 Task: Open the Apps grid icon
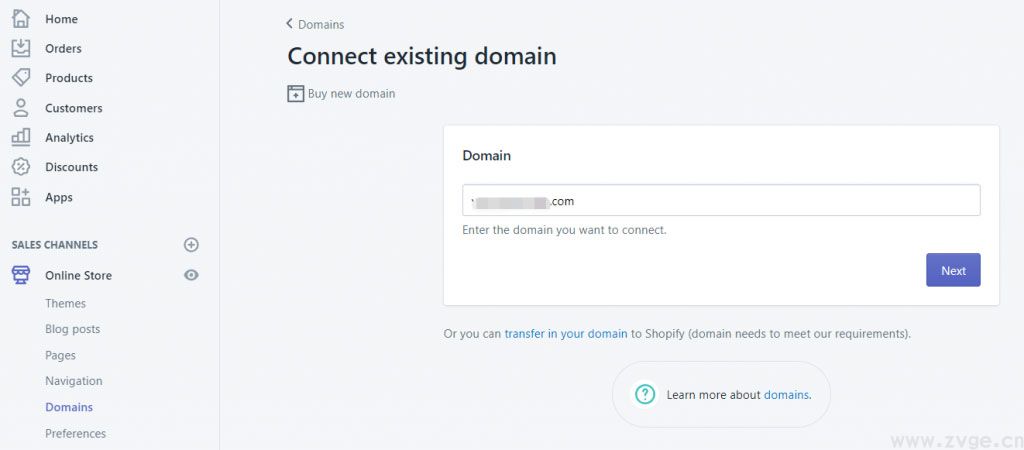(21, 197)
